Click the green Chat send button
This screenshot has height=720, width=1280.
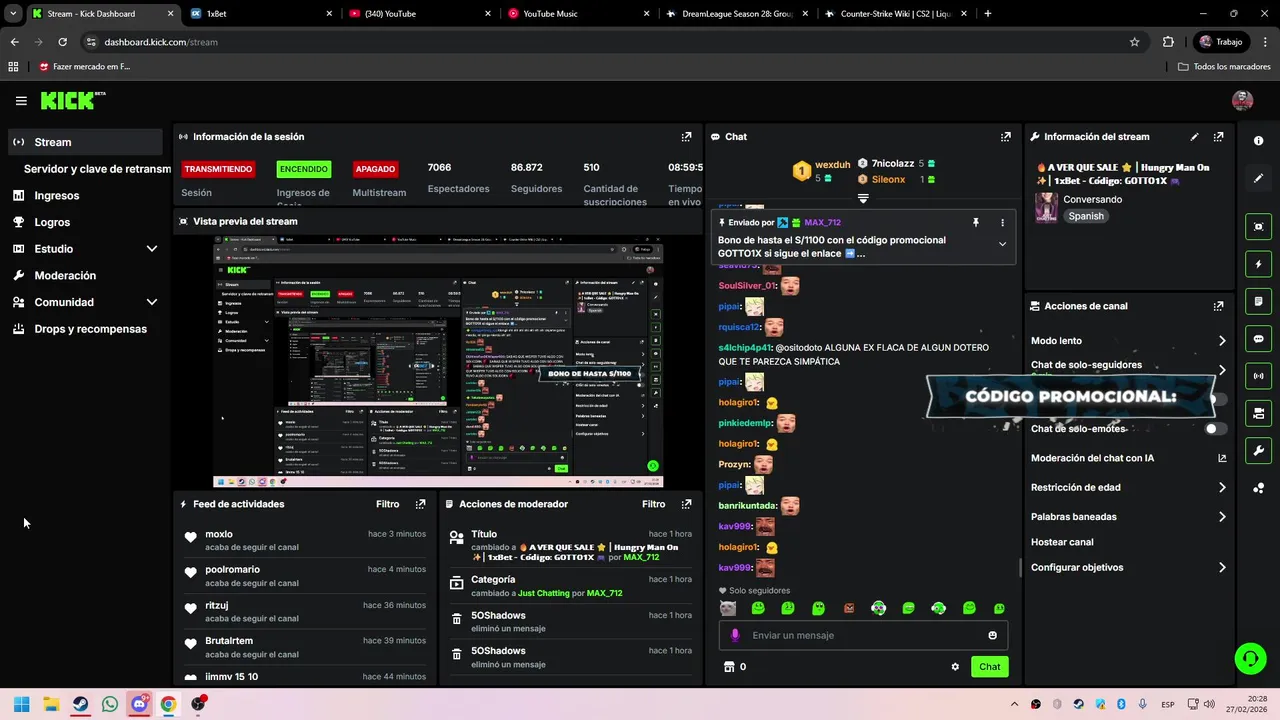click(x=989, y=667)
